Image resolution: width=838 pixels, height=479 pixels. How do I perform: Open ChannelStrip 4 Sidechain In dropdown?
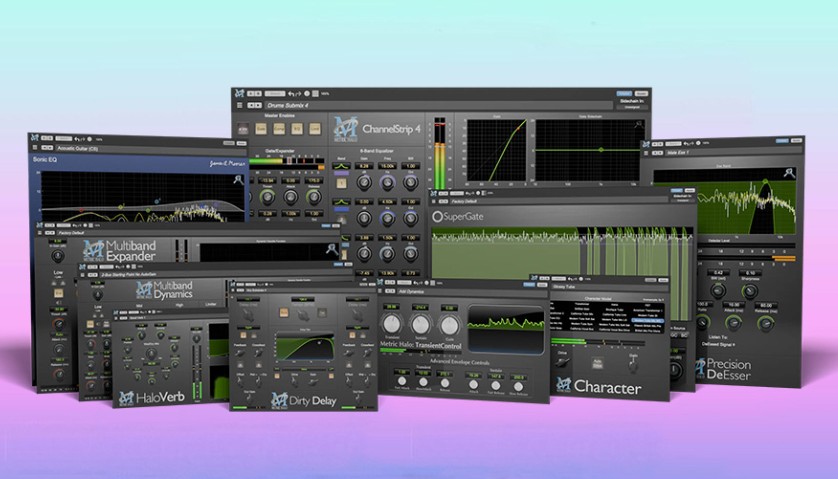pyautogui.click(x=632, y=107)
